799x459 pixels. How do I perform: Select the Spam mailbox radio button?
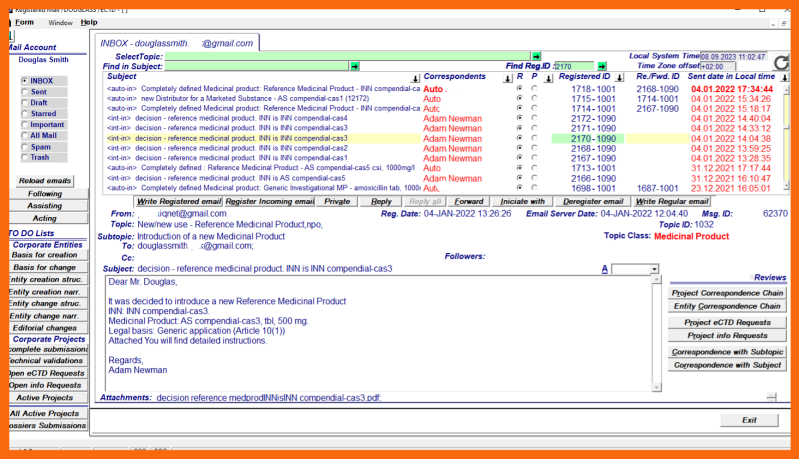point(24,146)
